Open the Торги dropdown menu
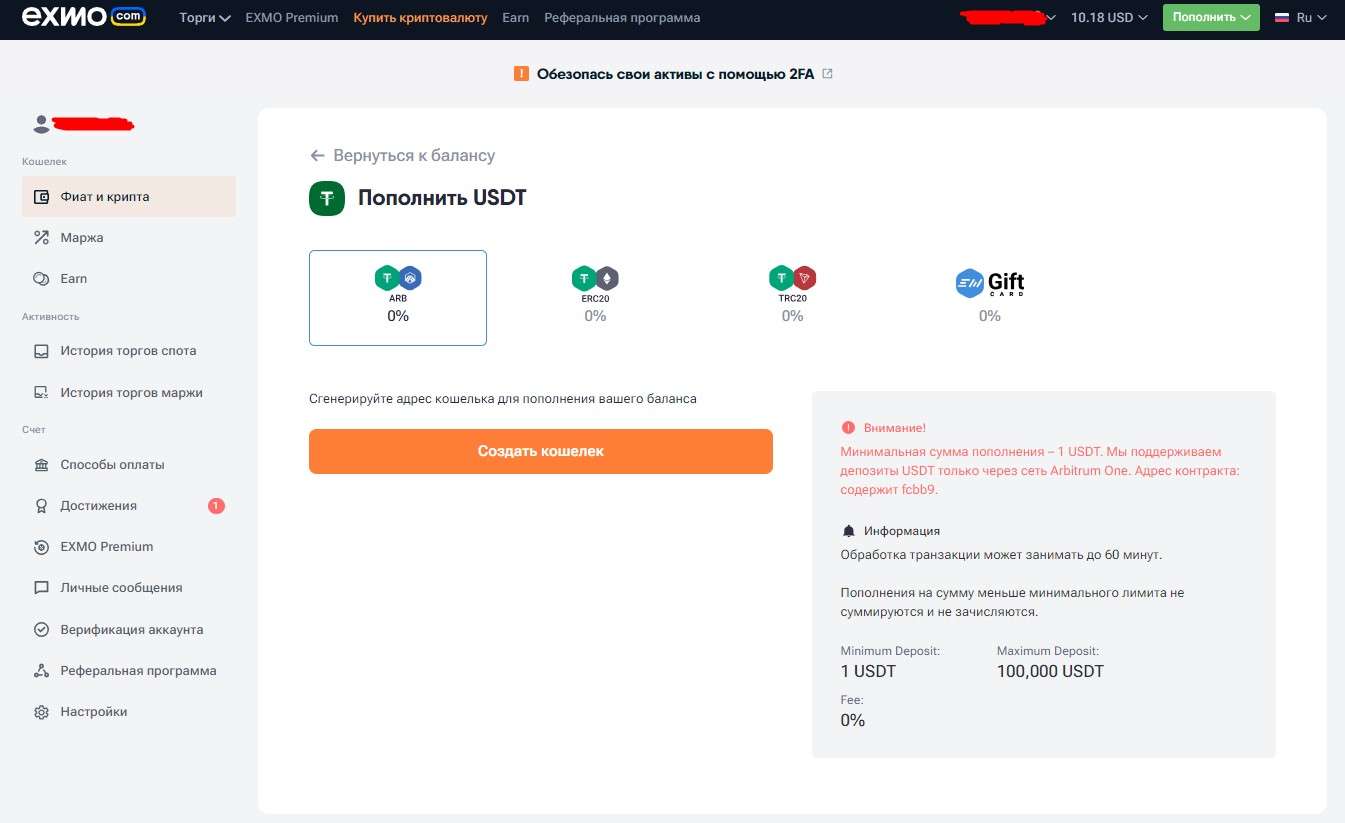The height and width of the screenshot is (823, 1345). click(205, 18)
